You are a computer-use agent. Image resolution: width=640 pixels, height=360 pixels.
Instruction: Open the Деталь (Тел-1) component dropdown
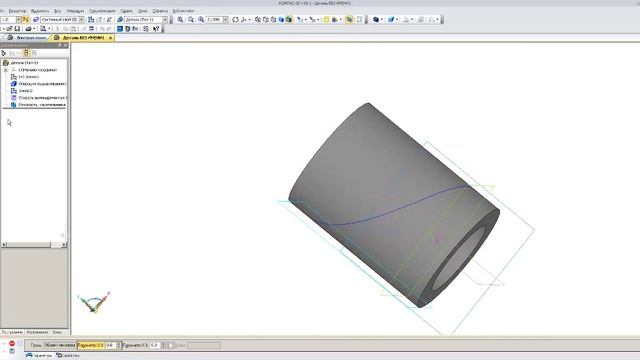[165, 20]
